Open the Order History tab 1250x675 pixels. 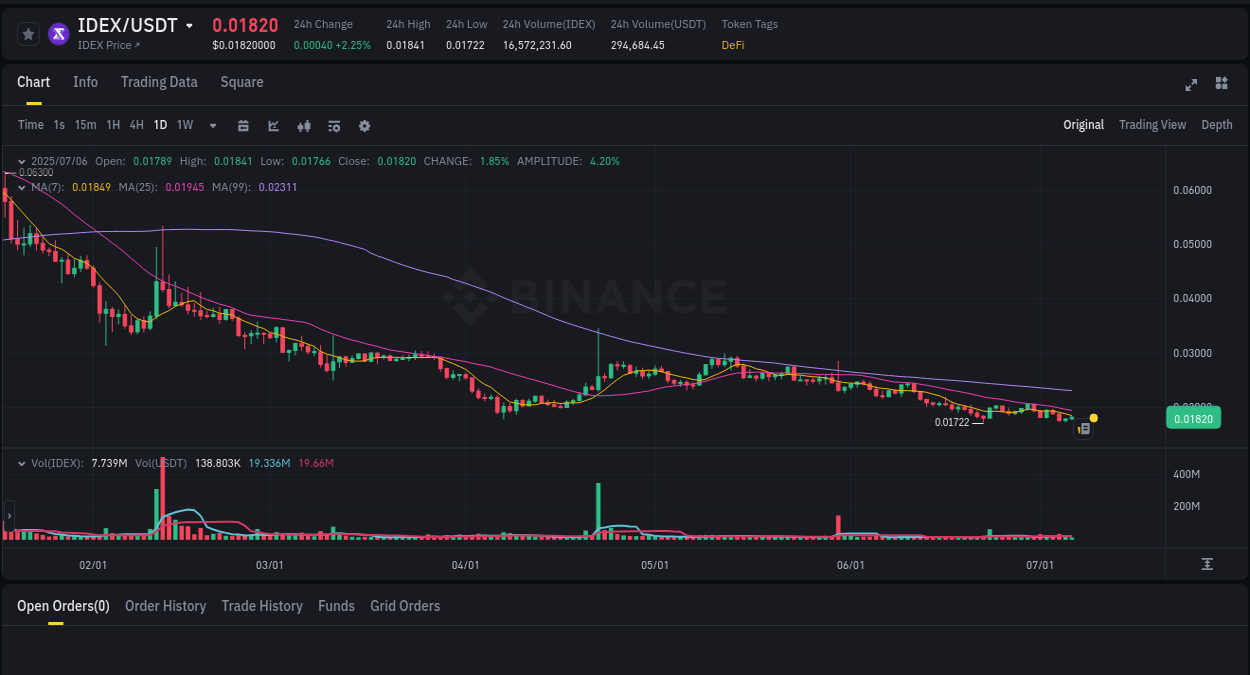pos(165,606)
